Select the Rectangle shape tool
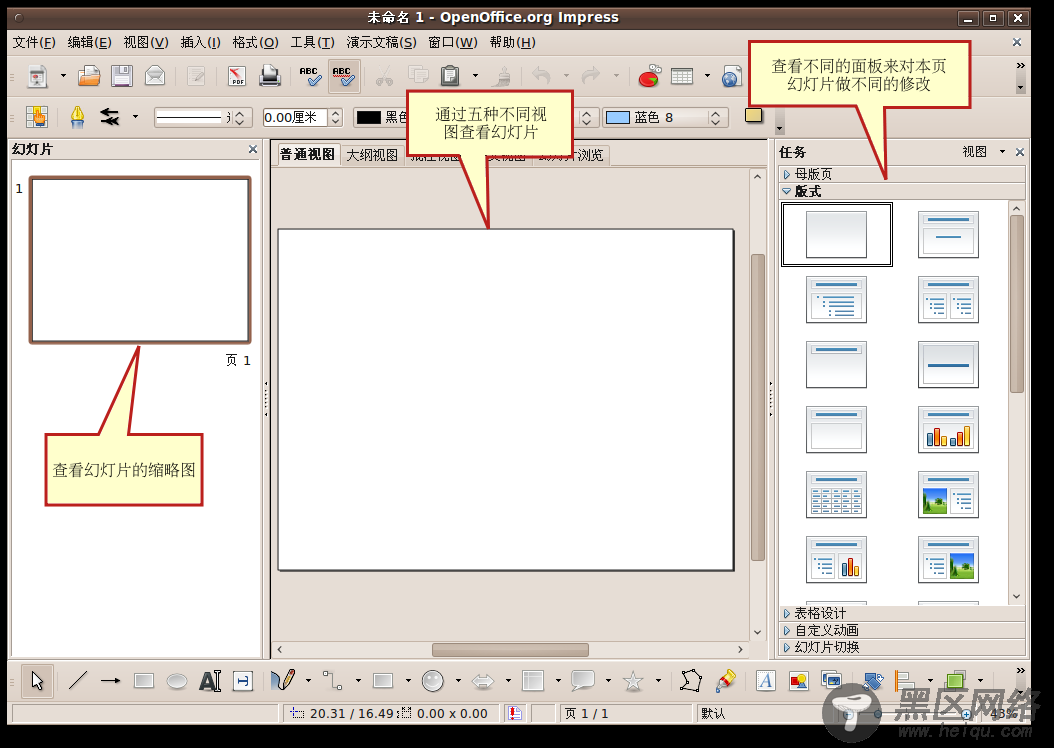Image resolution: width=1054 pixels, height=748 pixels. [x=144, y=681]
